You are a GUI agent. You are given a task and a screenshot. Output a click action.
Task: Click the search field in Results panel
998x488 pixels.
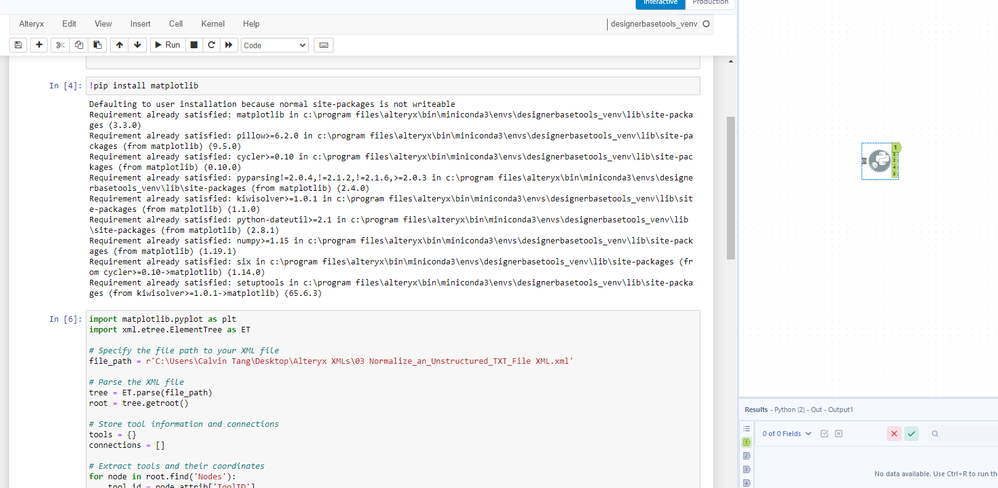click(962, 434)
